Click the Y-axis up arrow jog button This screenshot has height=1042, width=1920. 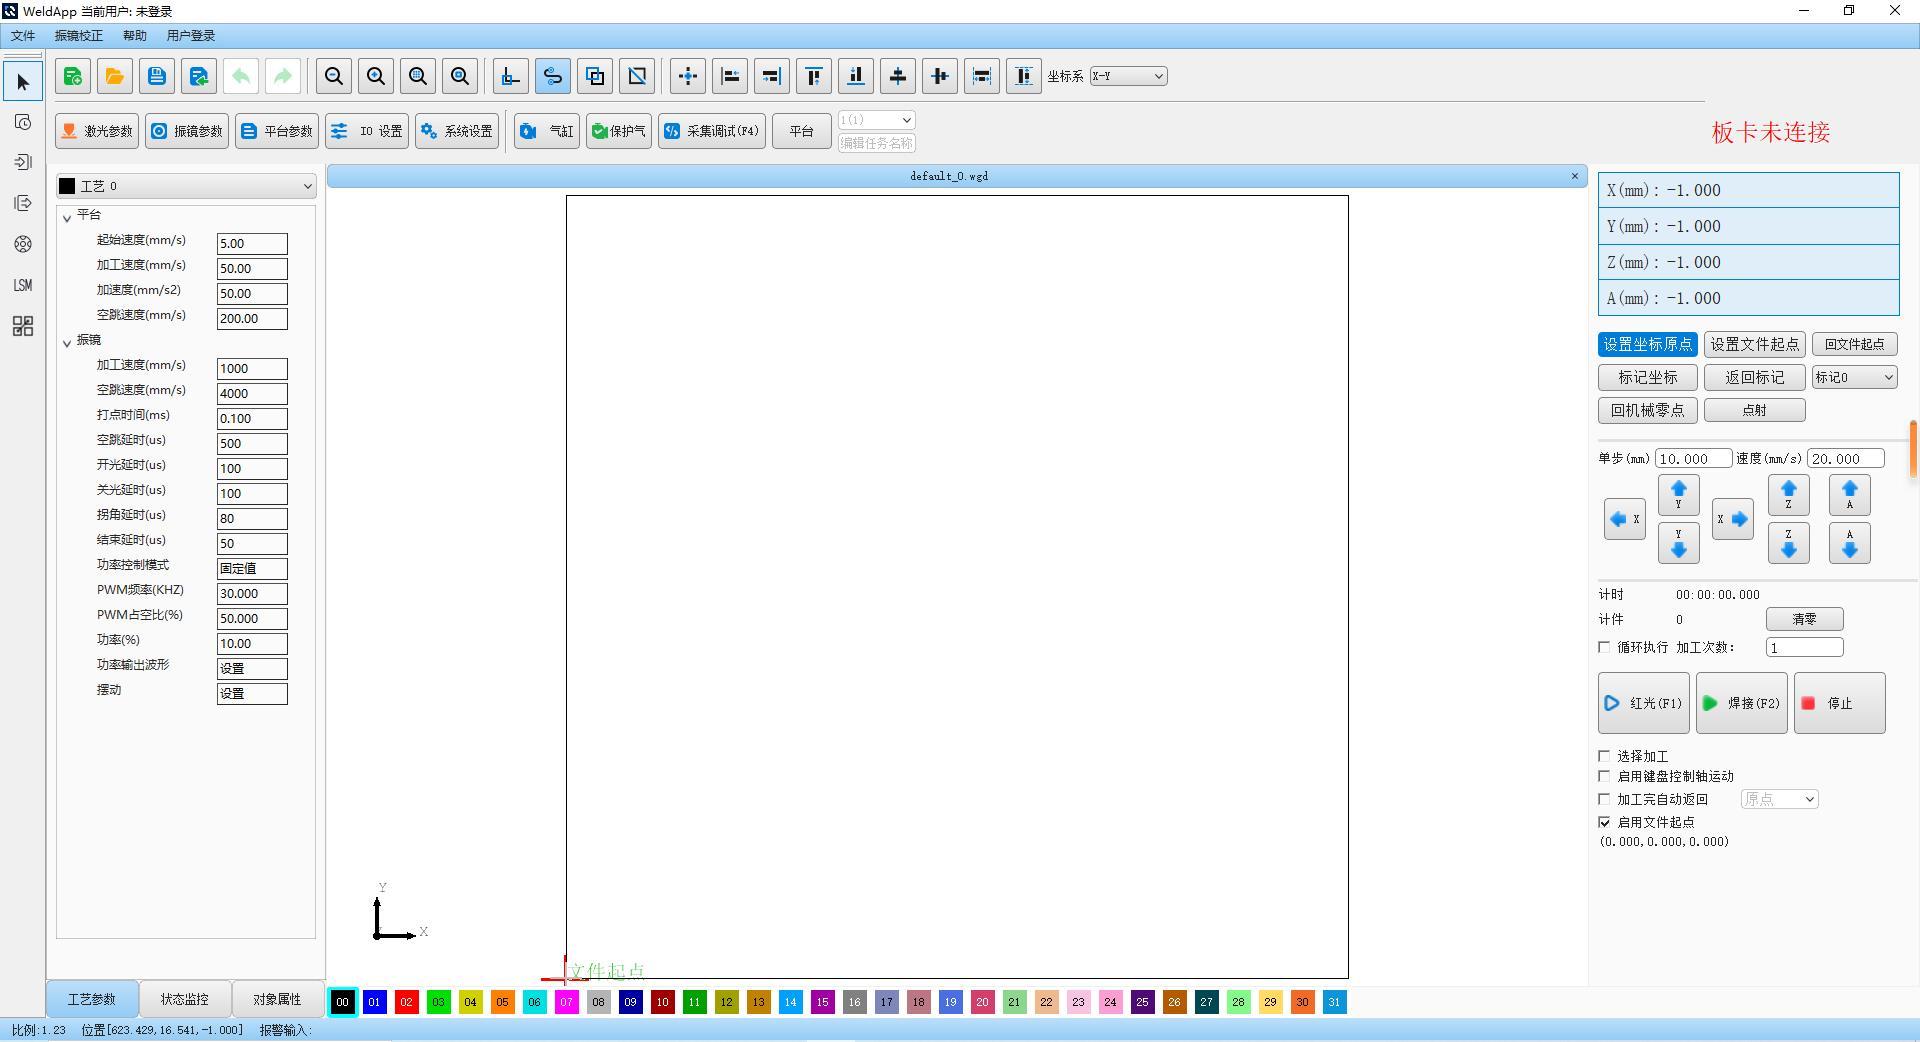[1679, 495]
